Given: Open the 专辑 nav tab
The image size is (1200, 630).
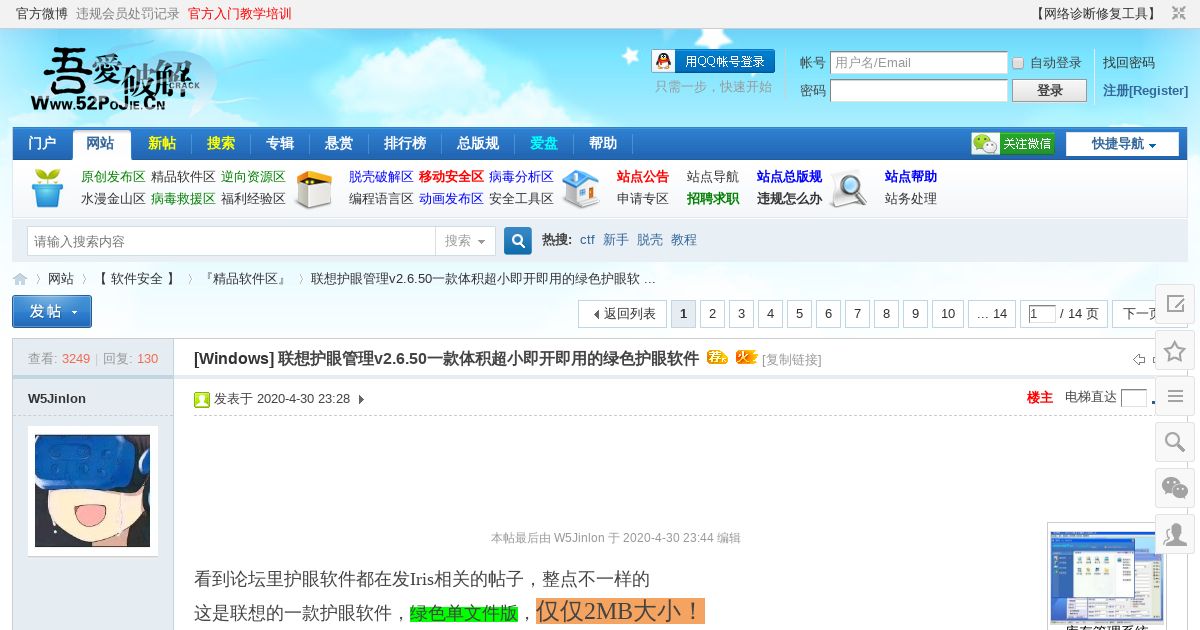Looking at the screenshot, I should pos(280,143).
